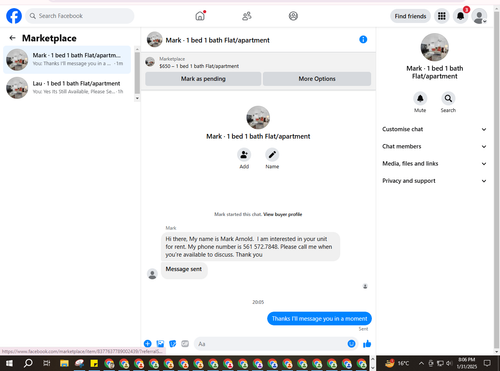Open Windows Start menu

point(9,363)
